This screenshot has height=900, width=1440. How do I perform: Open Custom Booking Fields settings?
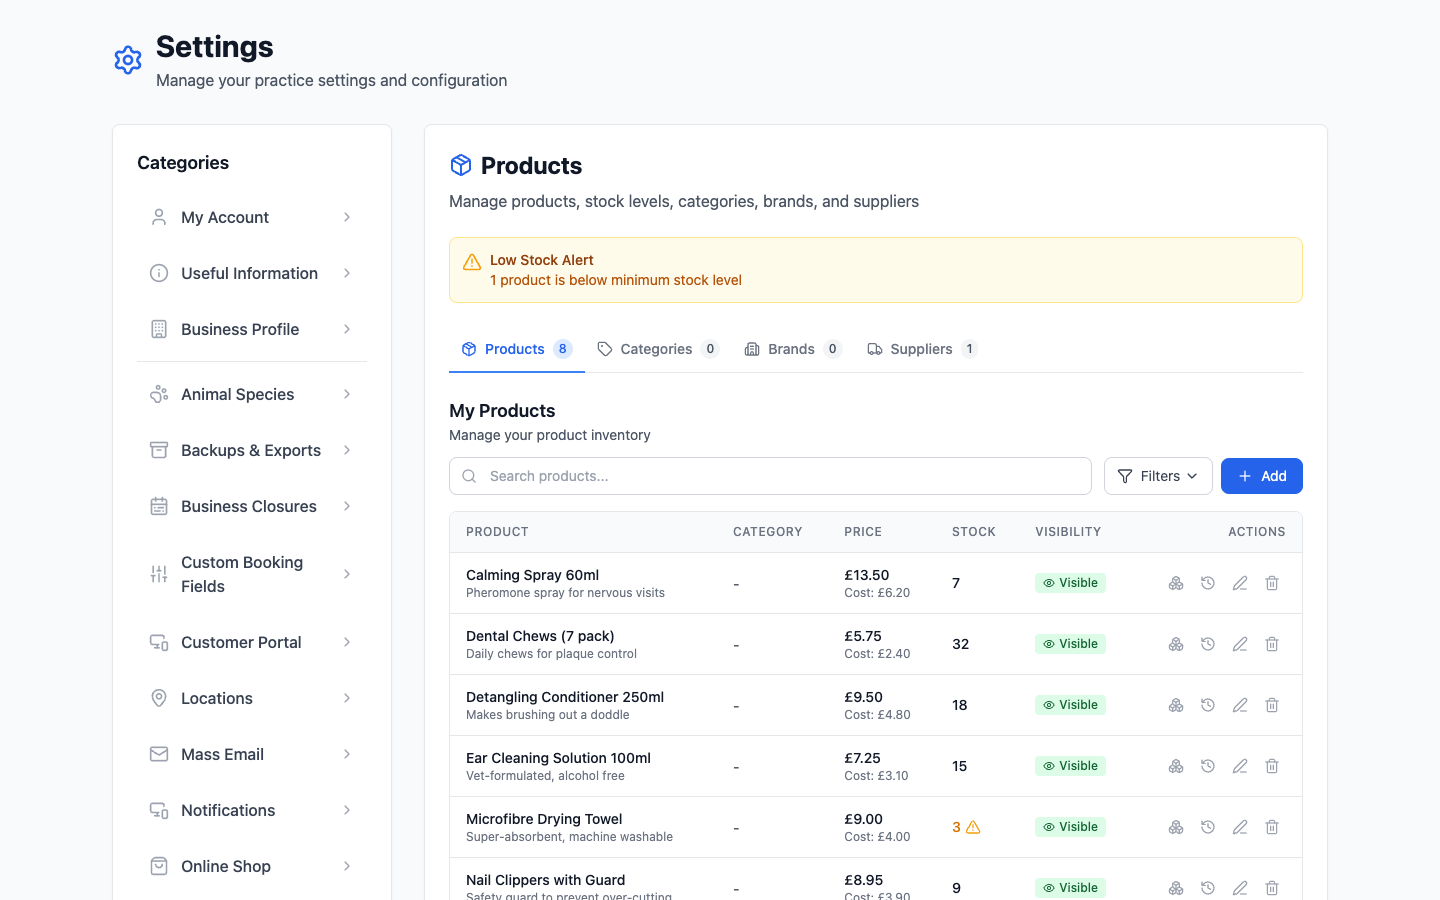(252, 574)
